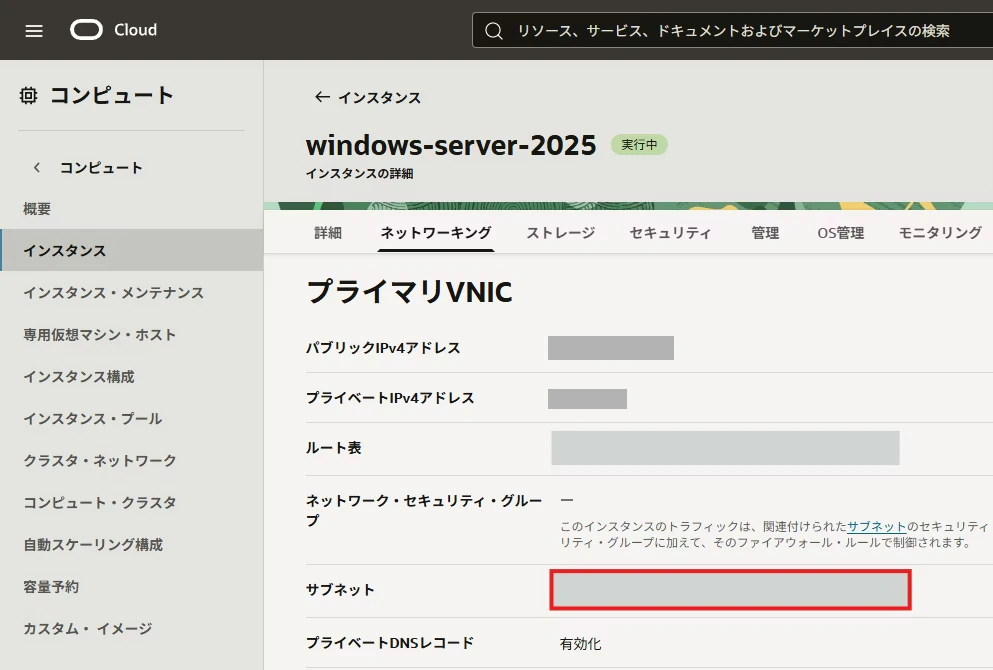This screenshot has height=670, width=993.
Task: Click the インスタンスの詳細 subtitle
Action: pos(359,174)
